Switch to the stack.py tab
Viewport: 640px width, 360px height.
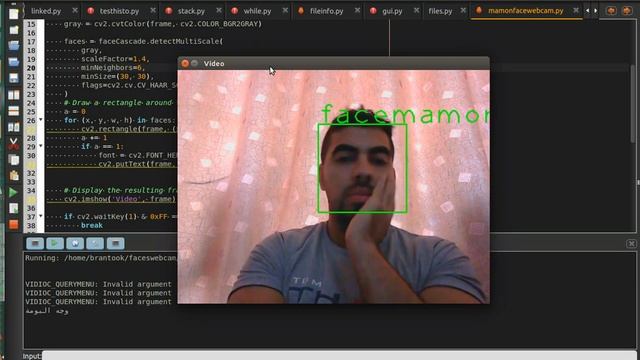[191, 11]
